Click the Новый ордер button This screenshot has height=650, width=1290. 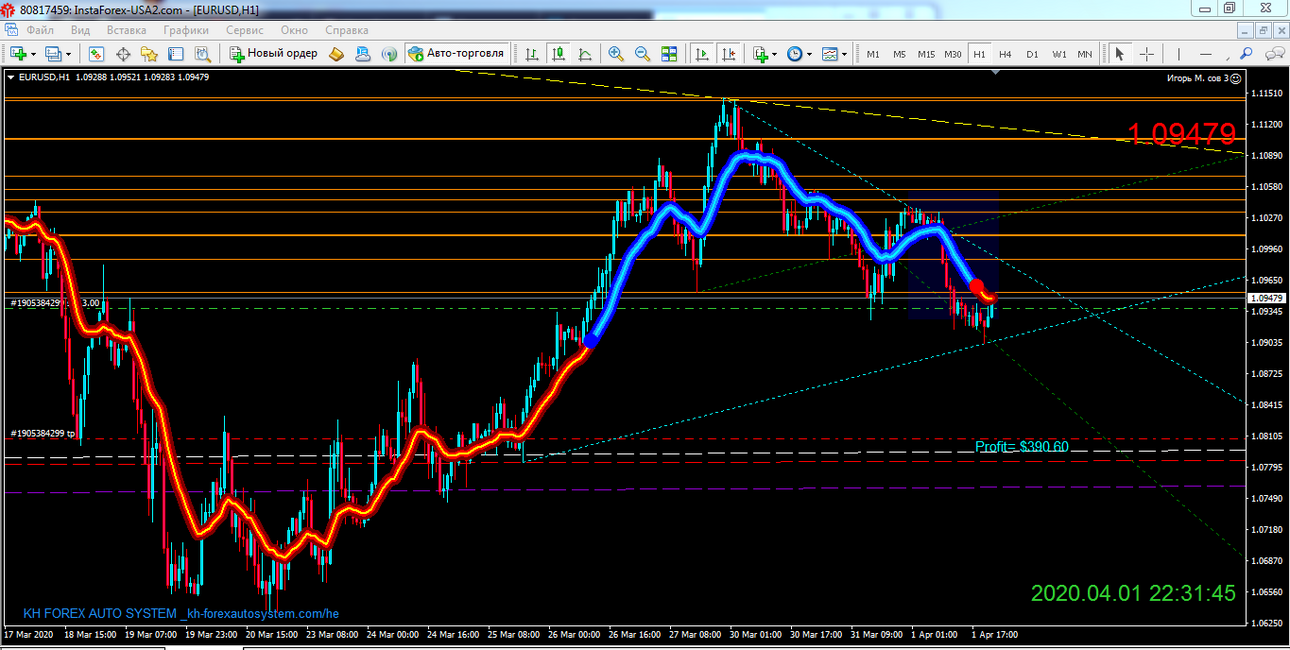point(273,53)
